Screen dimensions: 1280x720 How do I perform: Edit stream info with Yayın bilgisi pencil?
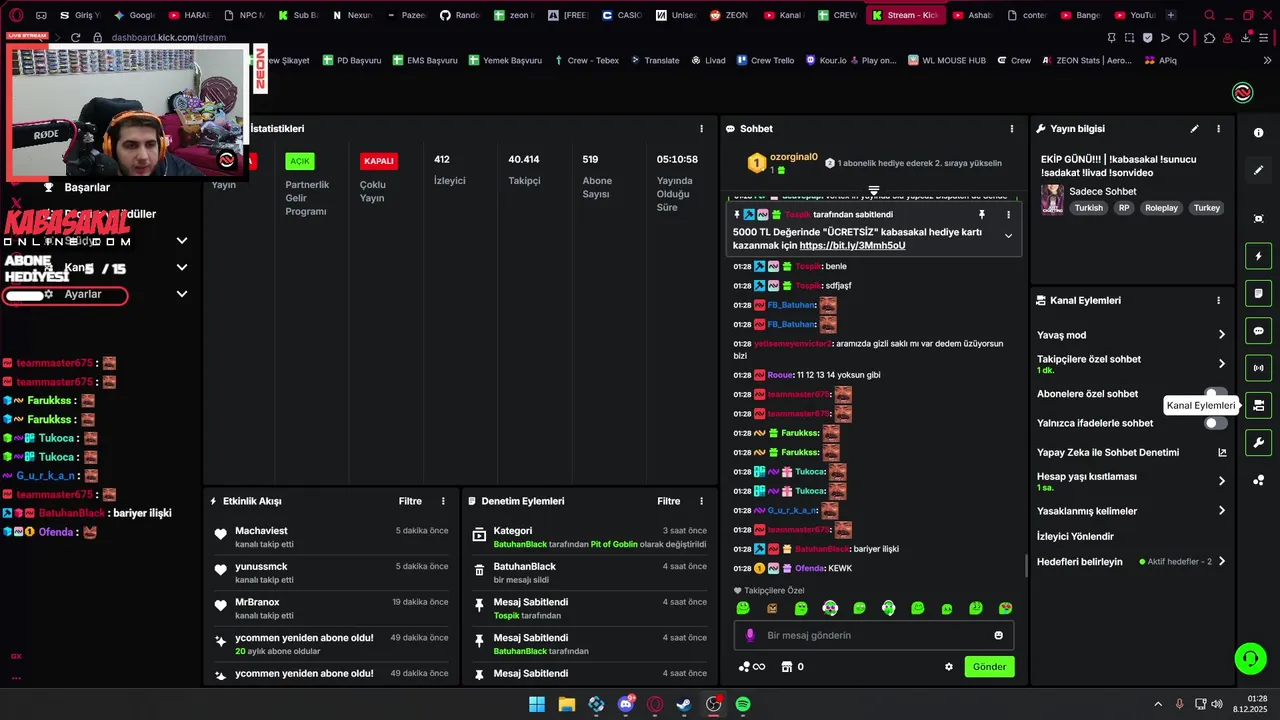(1194, 129)
